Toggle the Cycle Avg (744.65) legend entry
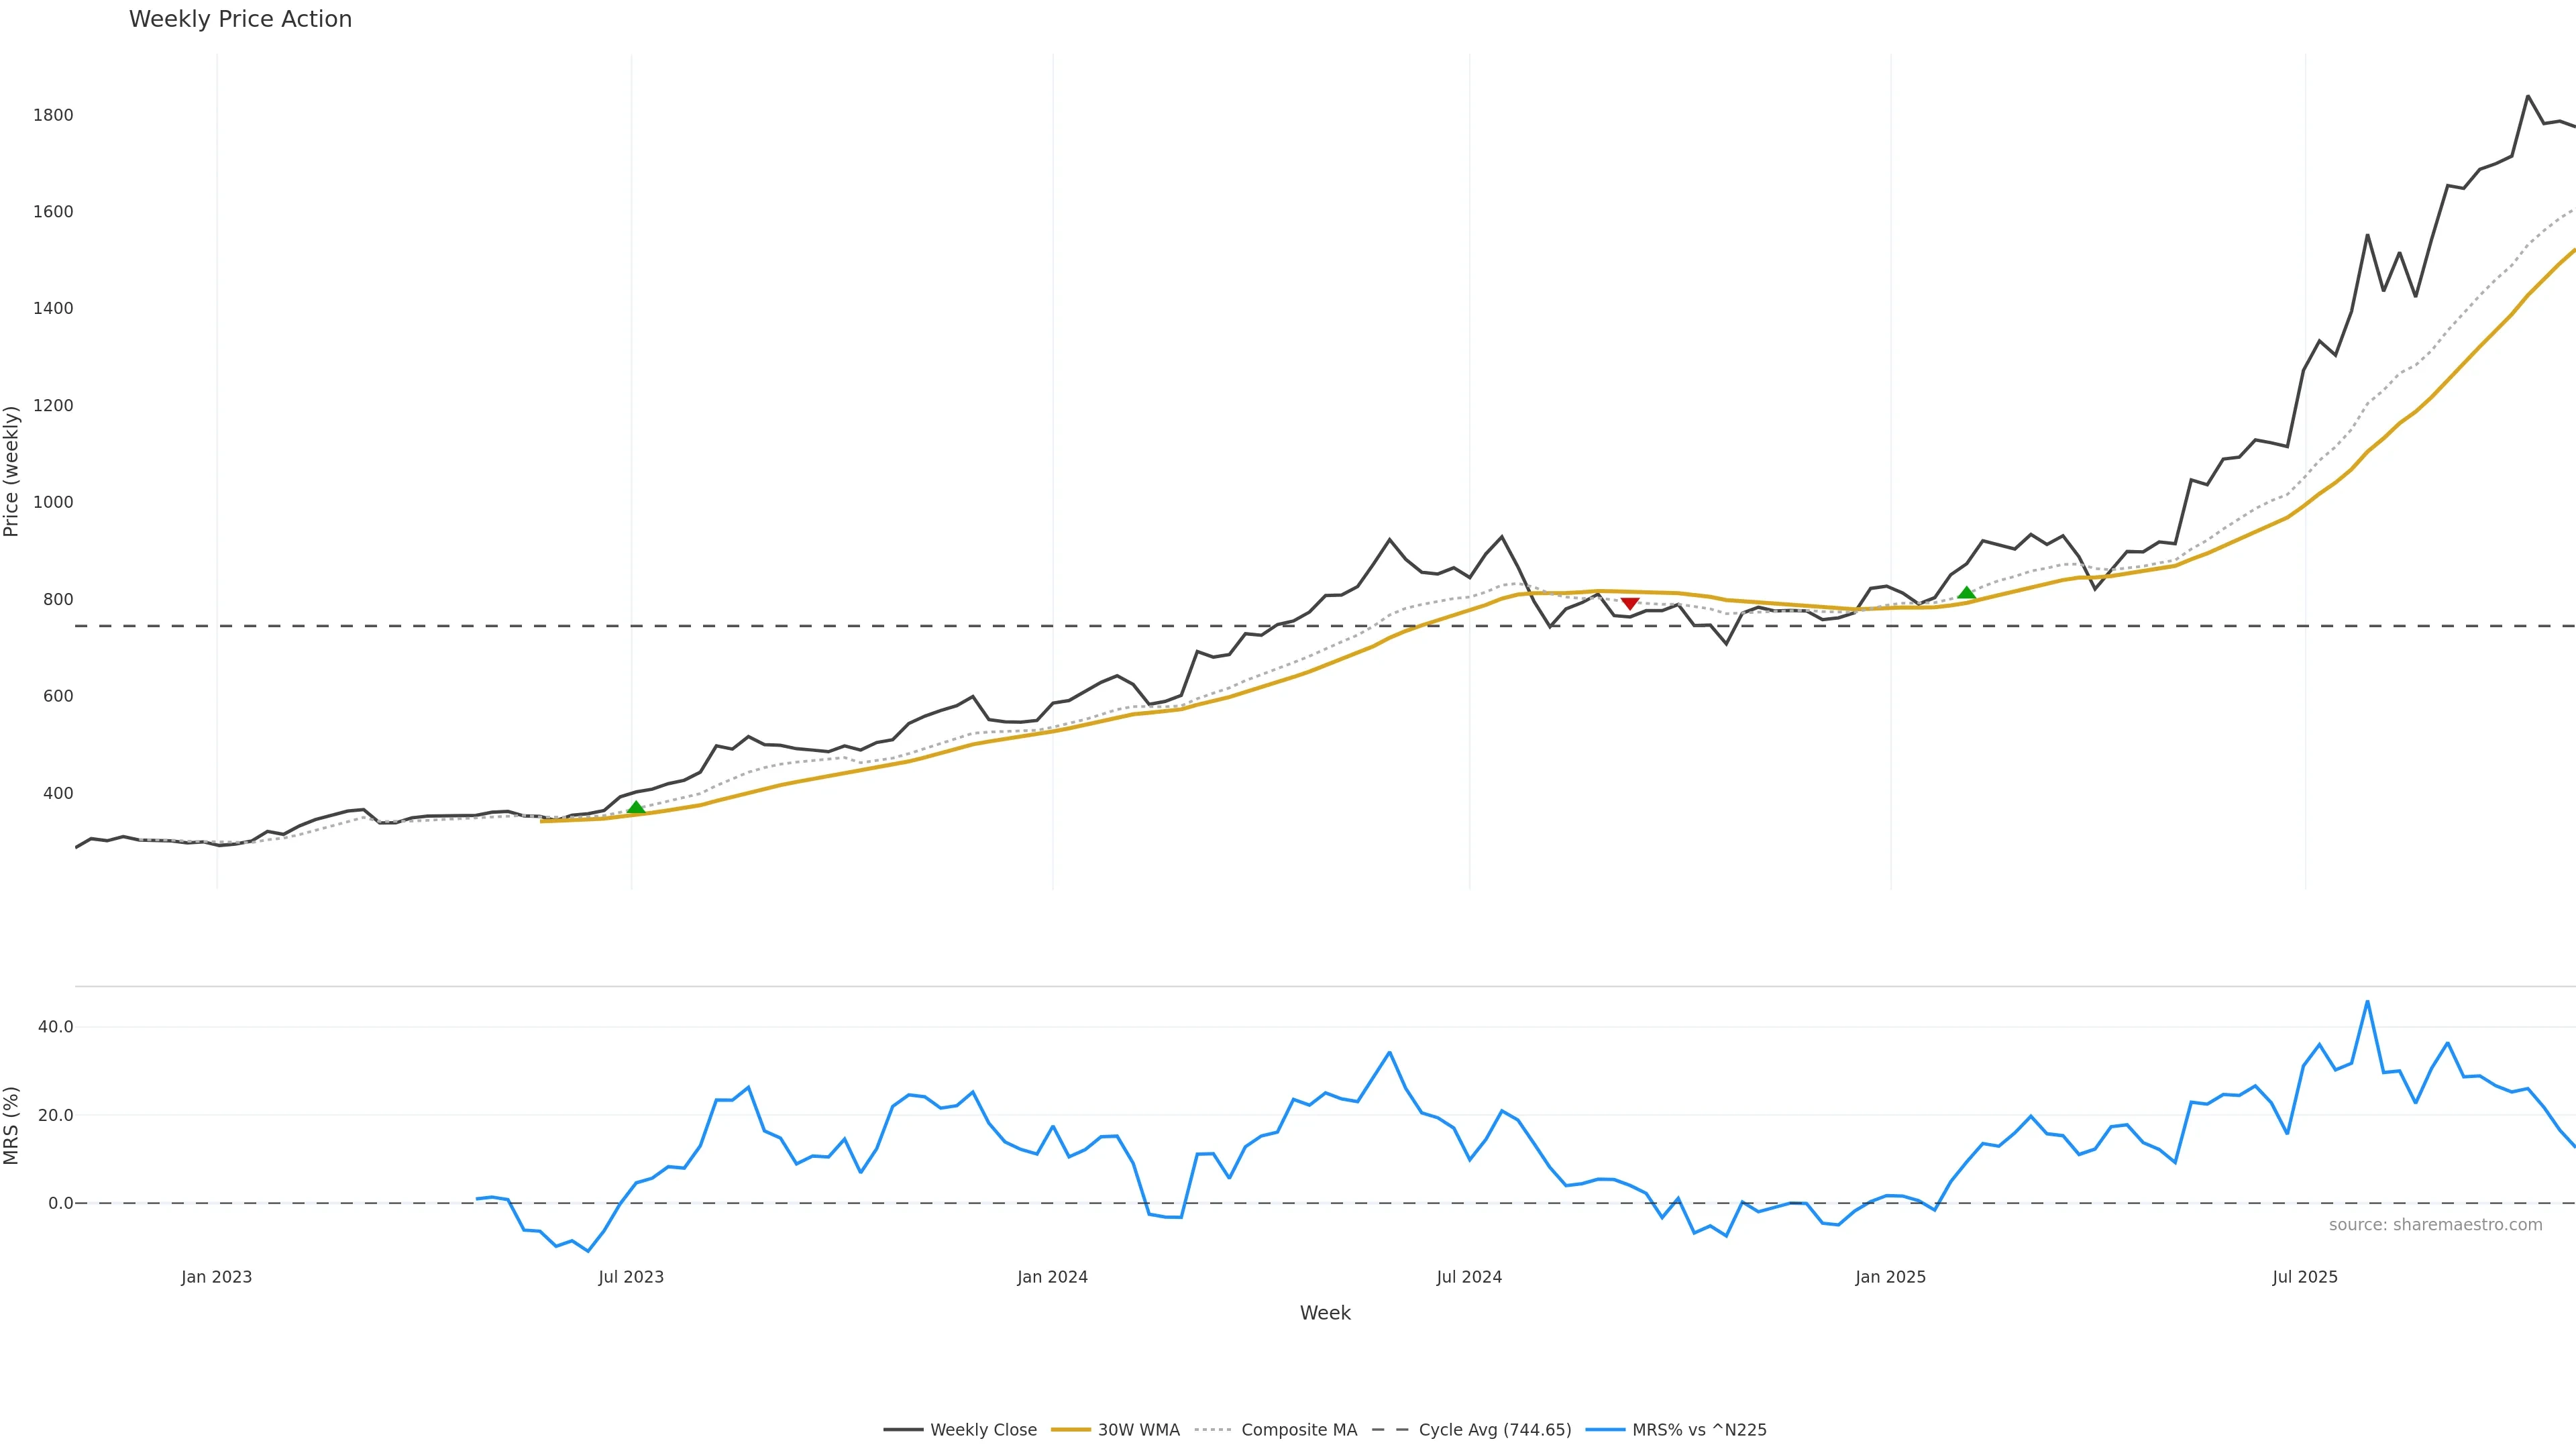This screenshot has height=1449, width=2576. (1494, 1430)
